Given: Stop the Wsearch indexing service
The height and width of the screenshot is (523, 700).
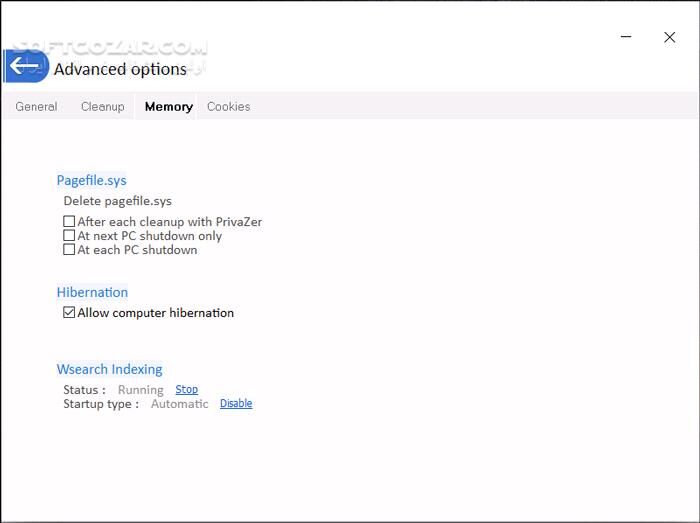Looking at the screenshot, I should [x=187, y=389].
